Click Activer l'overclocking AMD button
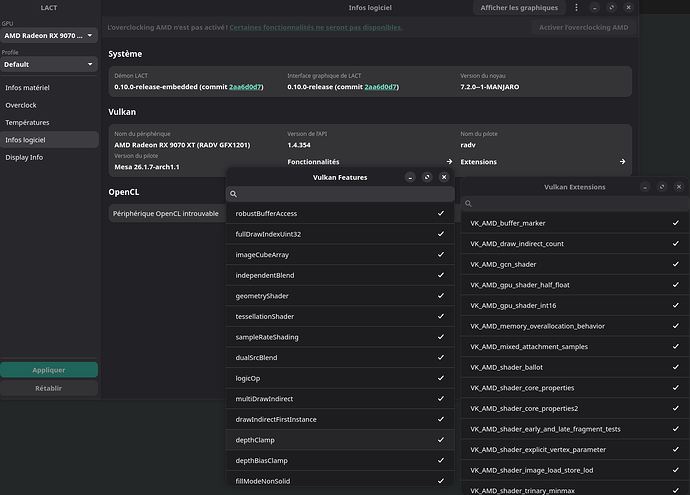 pos(584,27)
